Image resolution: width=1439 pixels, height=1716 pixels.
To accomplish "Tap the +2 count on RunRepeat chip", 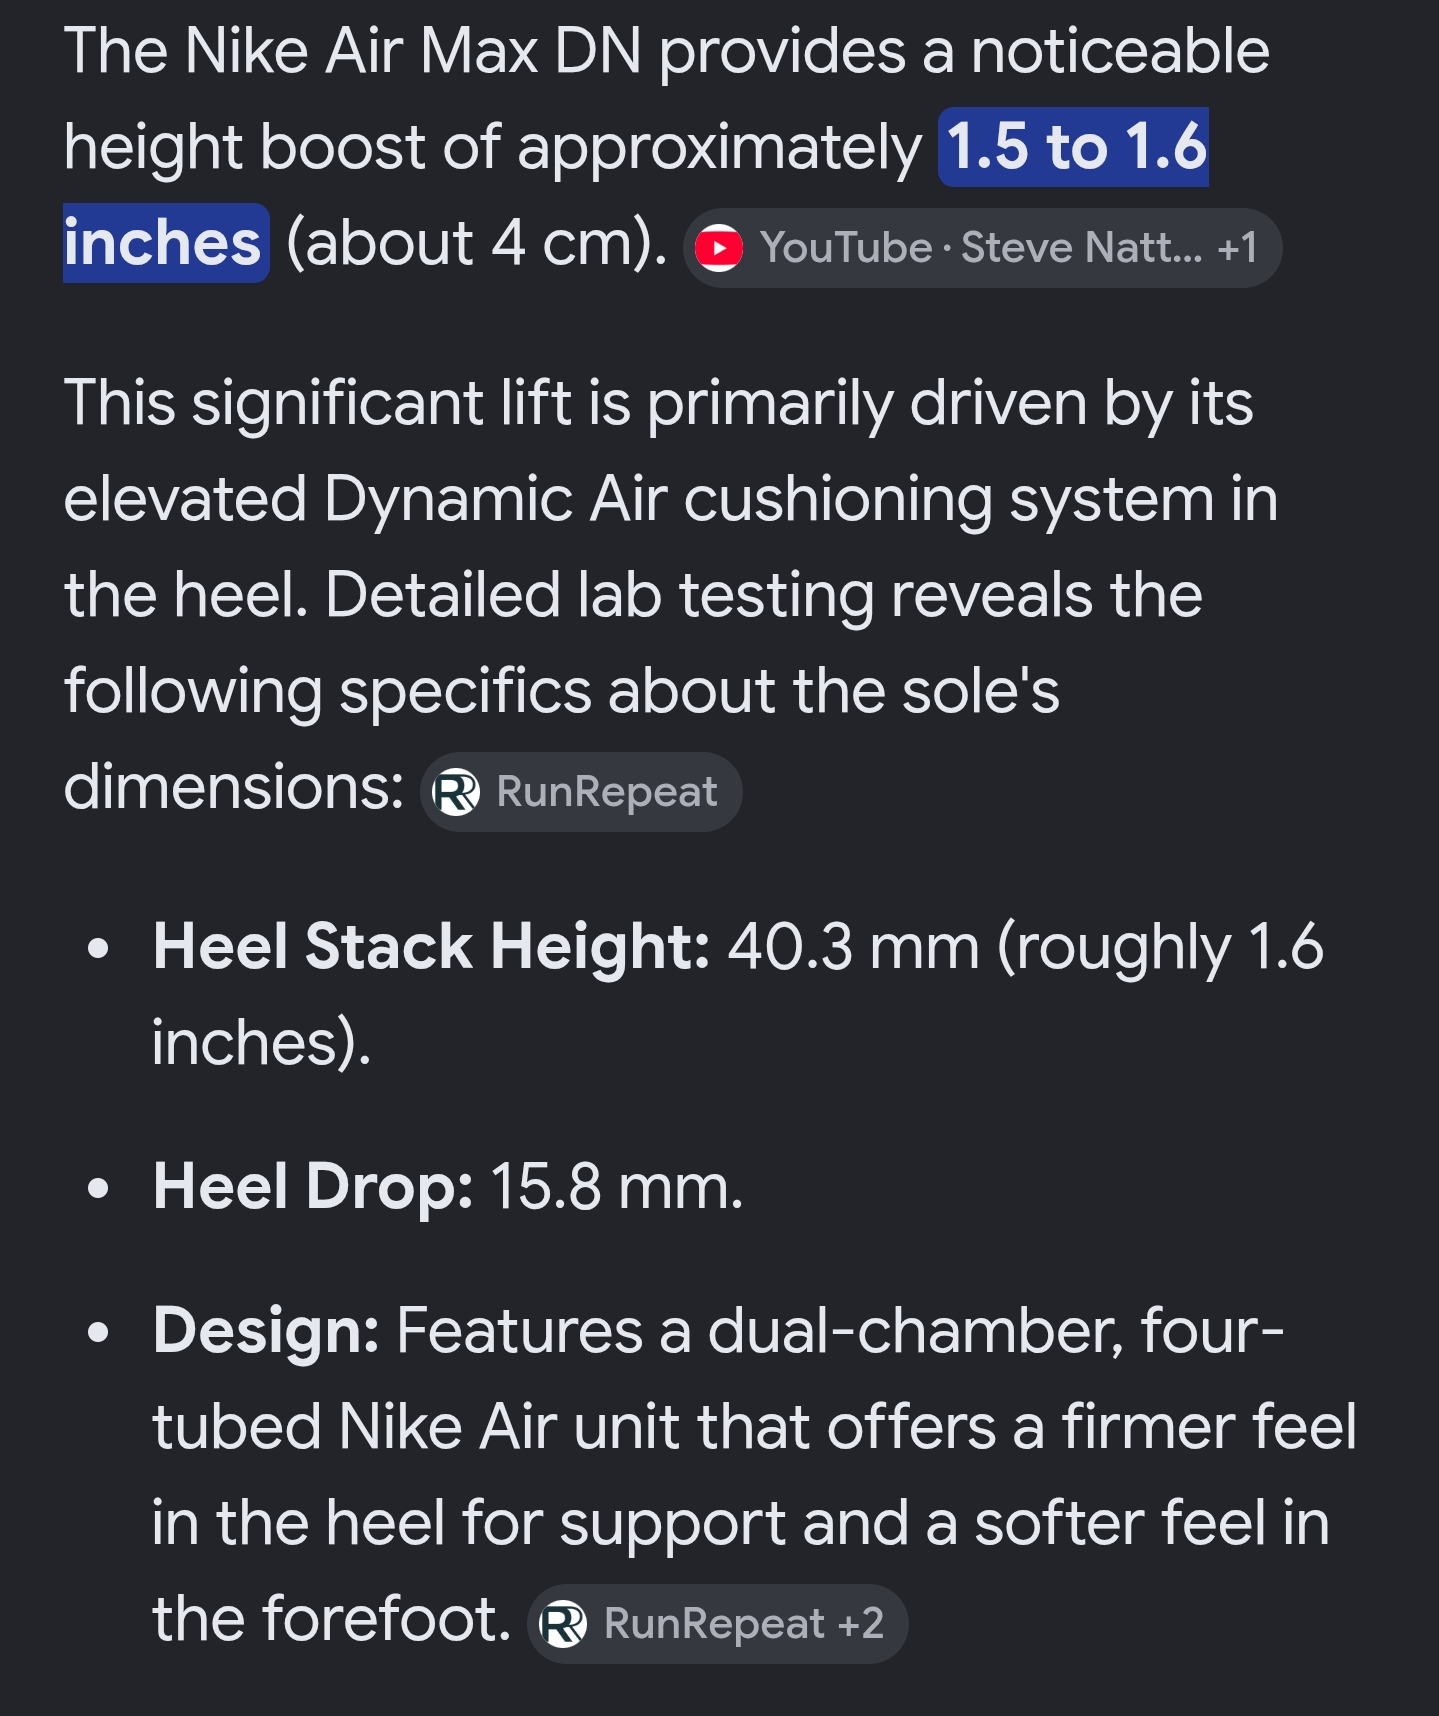I will tap(860, 1624).
